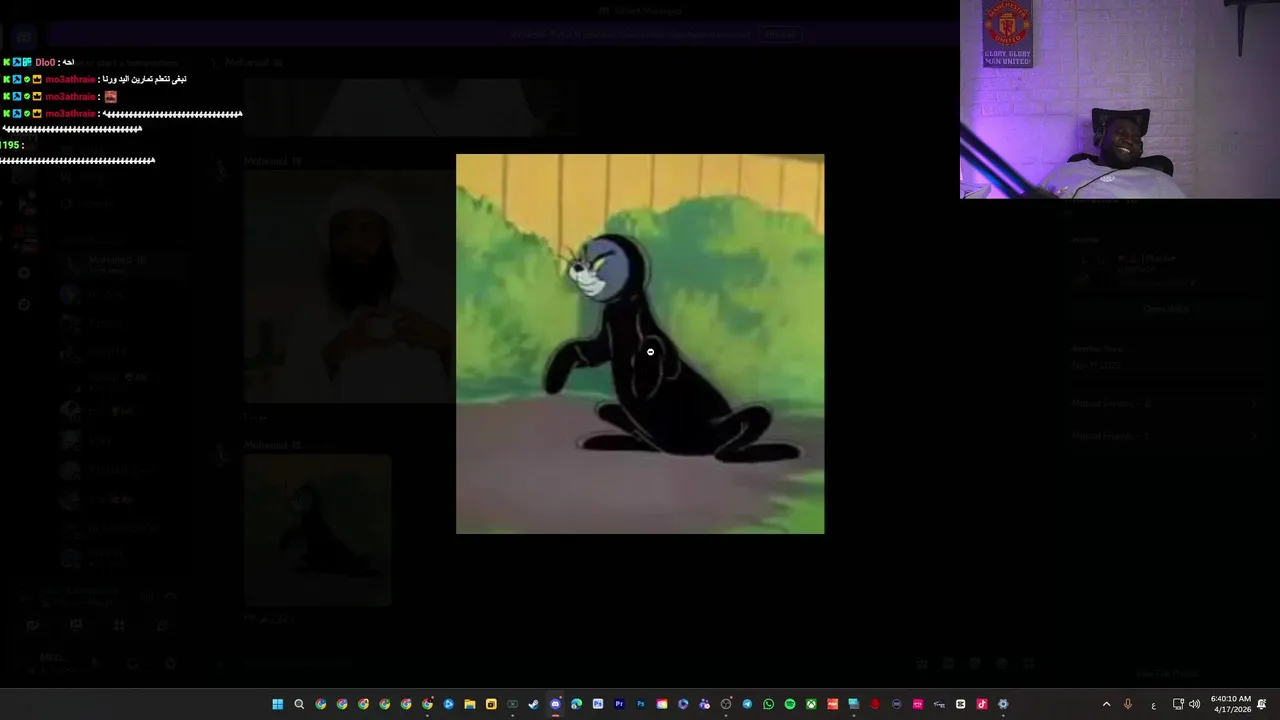The height and width of the screenshot is (720, 1280).
Task: Open the Xbox app from the taskbar
Action: point(812,704)
